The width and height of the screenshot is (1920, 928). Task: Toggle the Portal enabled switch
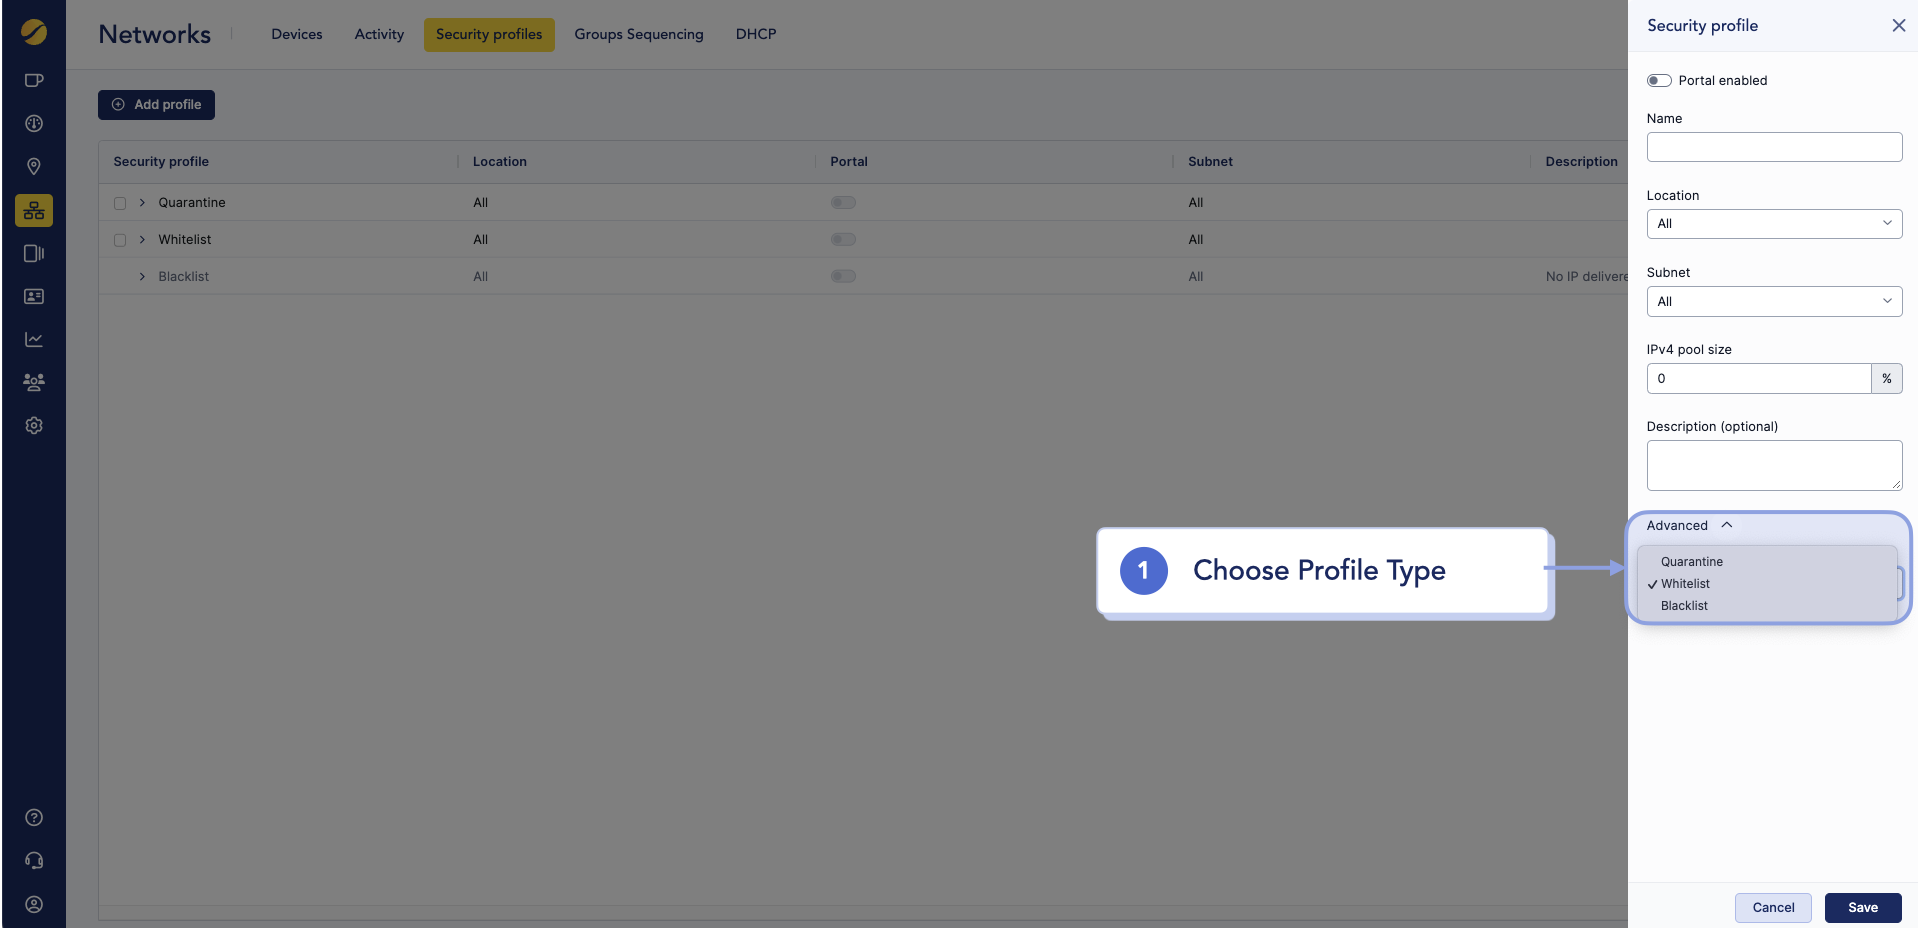coord(1659,80)
